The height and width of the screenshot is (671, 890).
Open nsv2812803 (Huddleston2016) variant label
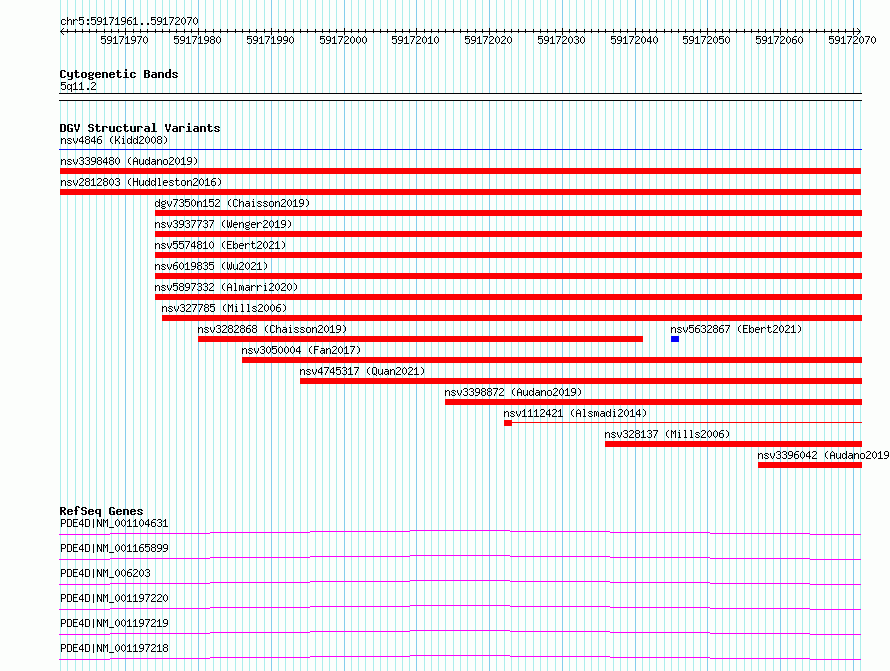point(141,182)
